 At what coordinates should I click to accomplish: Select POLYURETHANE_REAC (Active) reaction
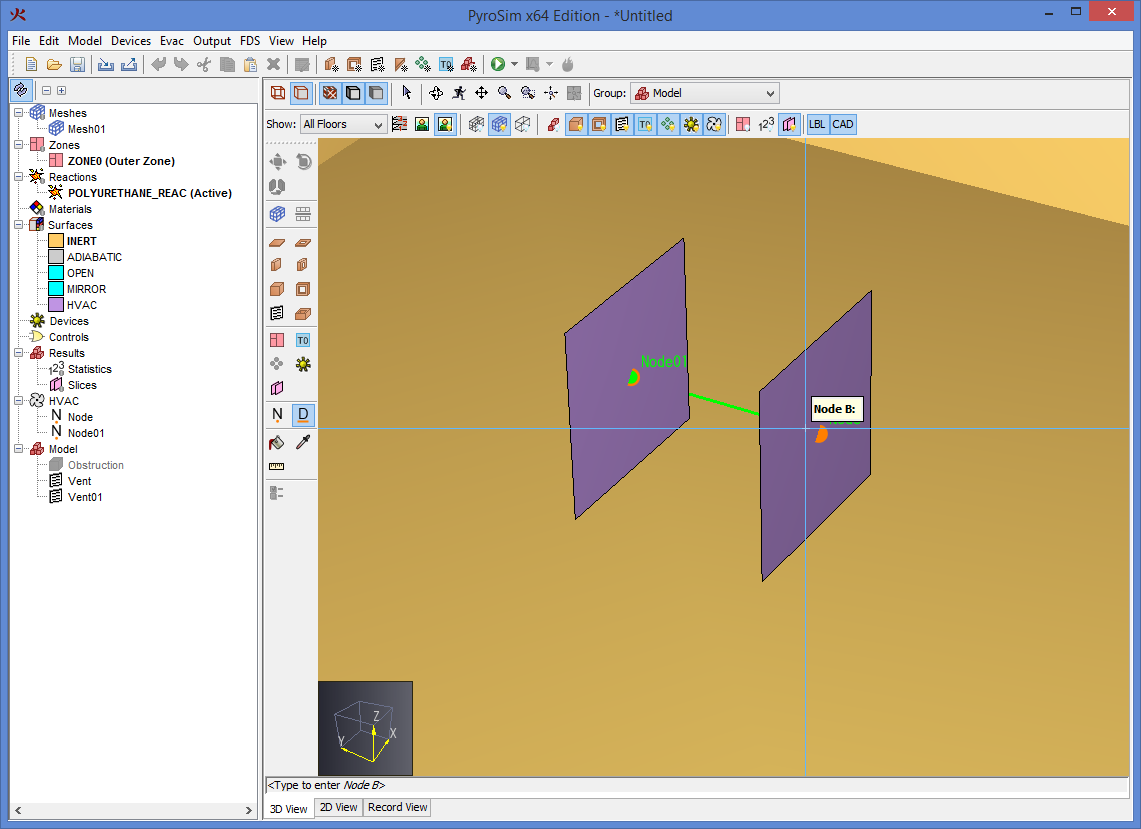(149, 193)
